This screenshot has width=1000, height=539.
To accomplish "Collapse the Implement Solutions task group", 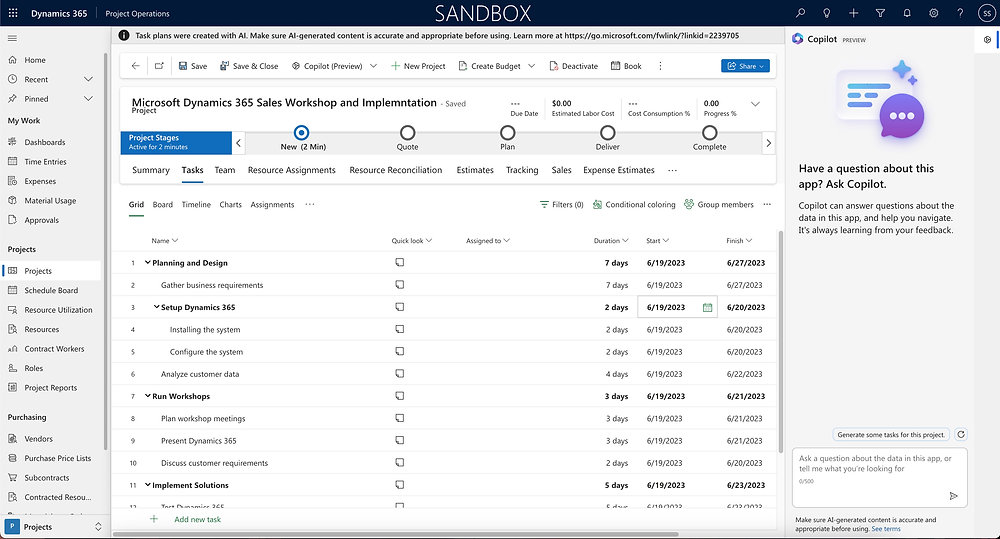I will coord(147,485).
